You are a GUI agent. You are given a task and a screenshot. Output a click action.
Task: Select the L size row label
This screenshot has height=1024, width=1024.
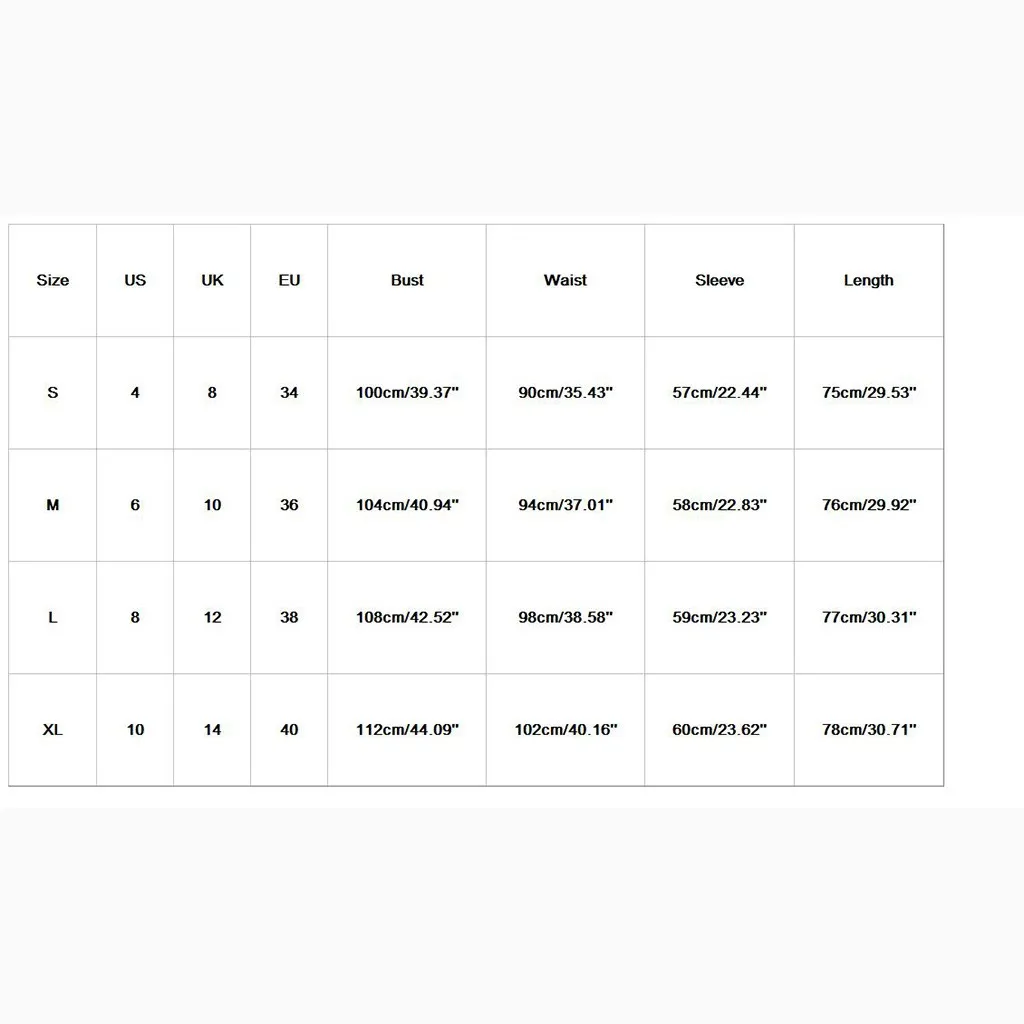(x=53, y=618)
